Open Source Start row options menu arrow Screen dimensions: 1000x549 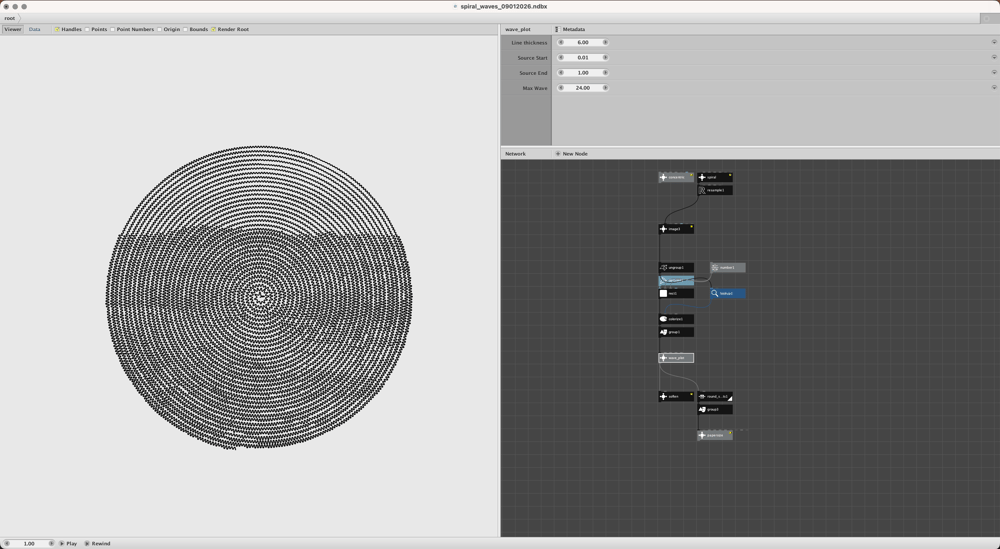(994, 57)
